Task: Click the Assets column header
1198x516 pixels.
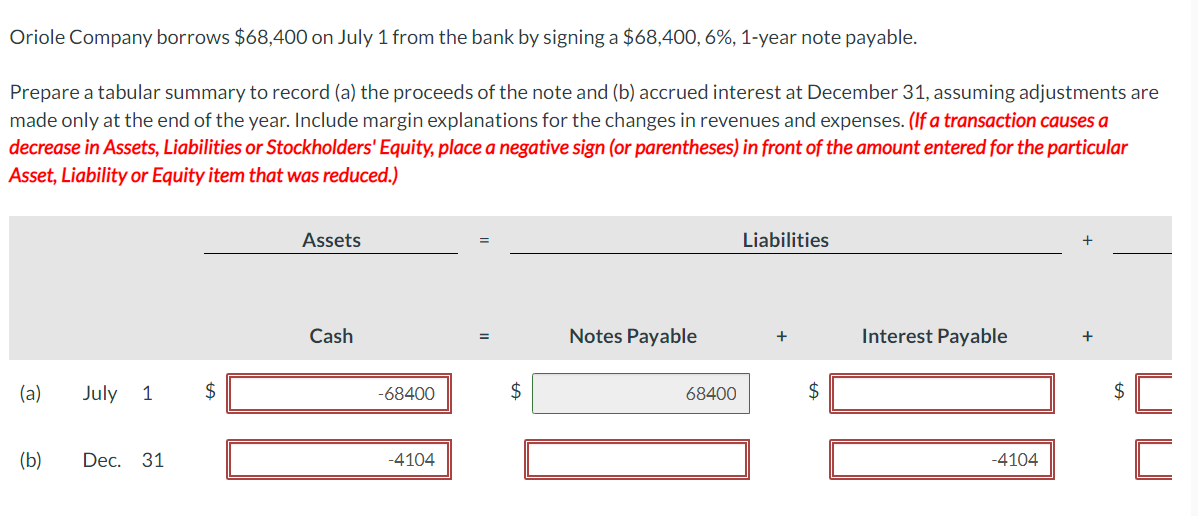Action: (331, 240)
